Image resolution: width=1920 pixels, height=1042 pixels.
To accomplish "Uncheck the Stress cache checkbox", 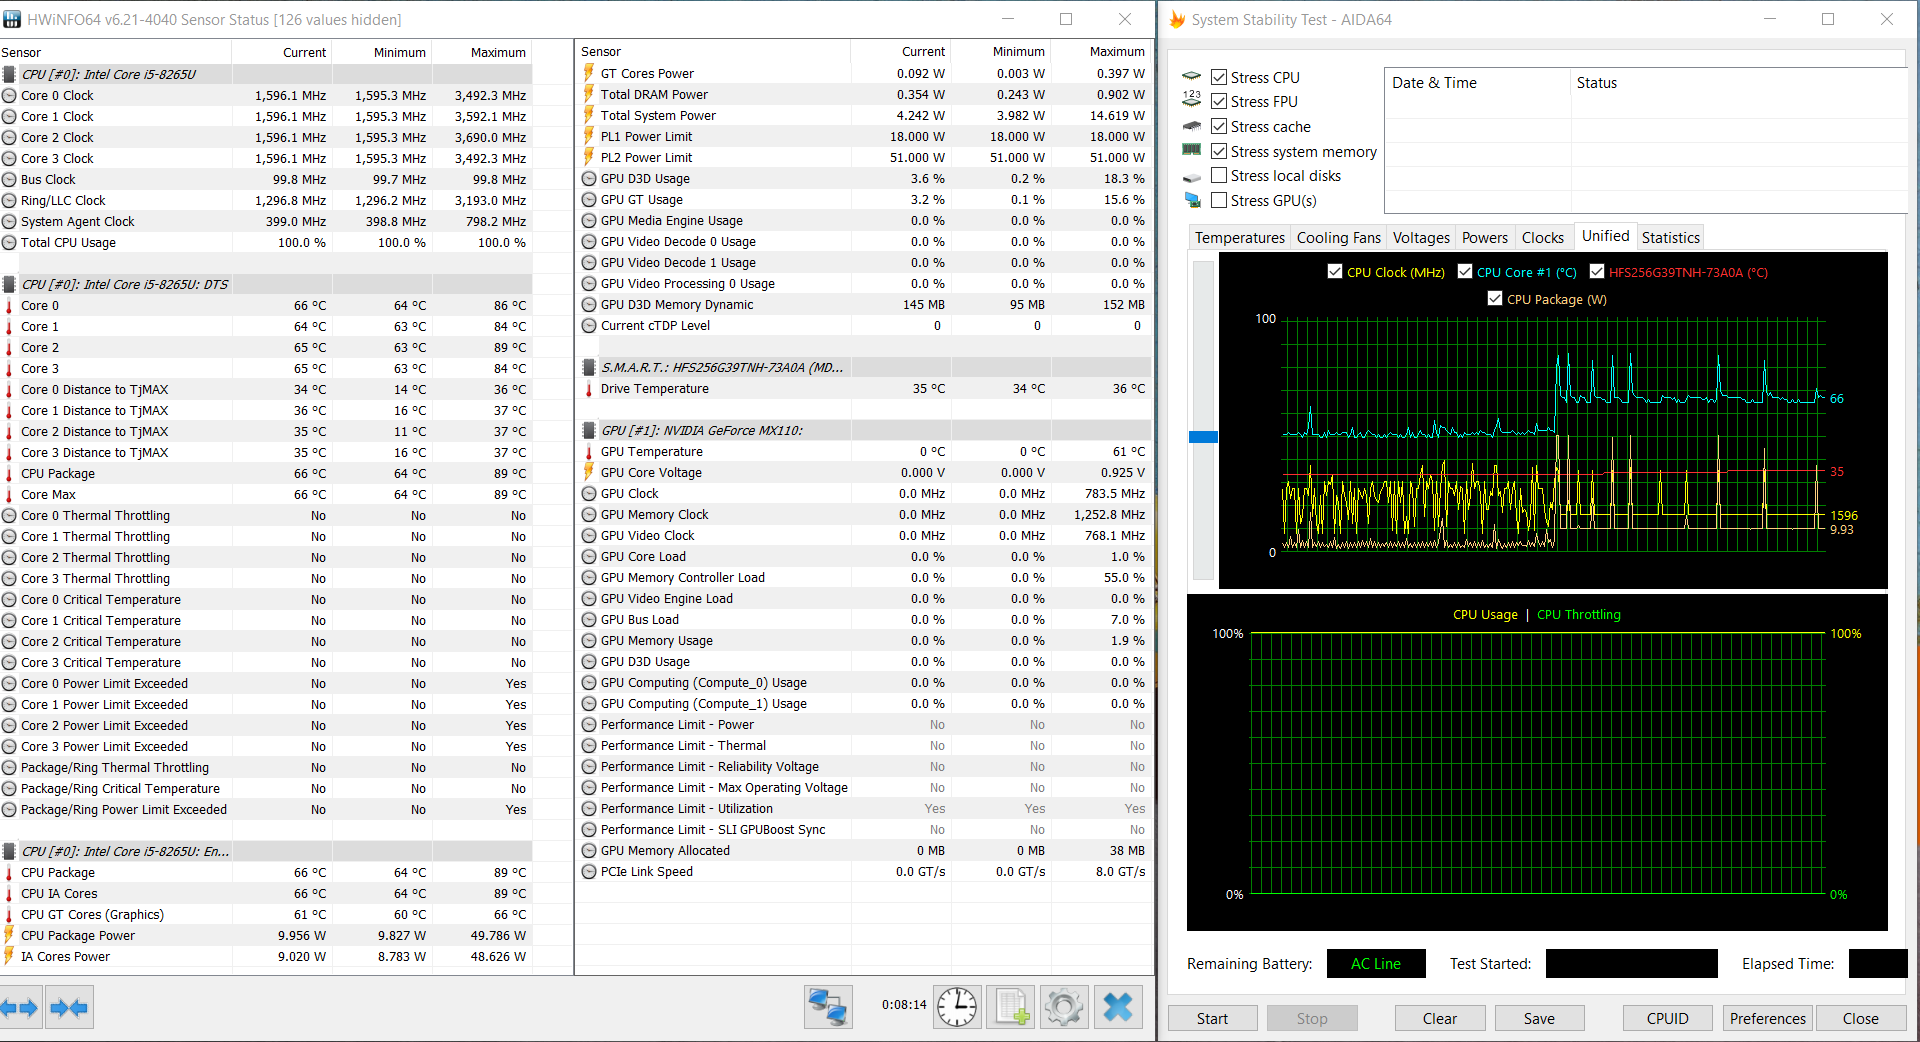I will [1219, 126].
